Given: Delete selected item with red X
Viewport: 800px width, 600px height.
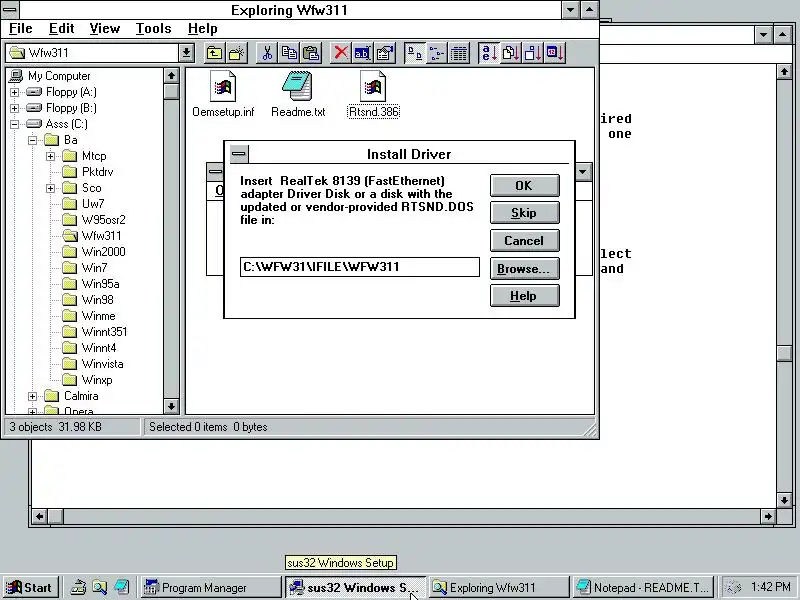Looking at the screenshot, I should point(340,53).
